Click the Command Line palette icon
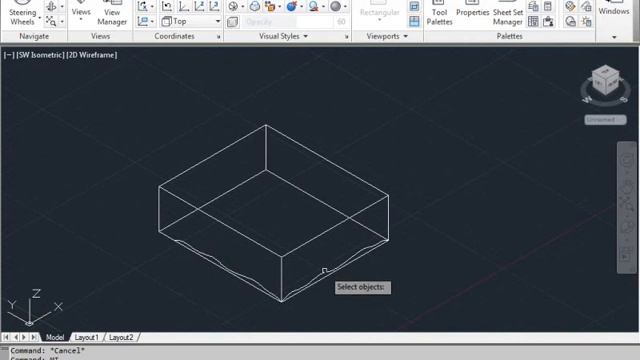The width and height of the screenshot is (640, 360). pos(533,6)
